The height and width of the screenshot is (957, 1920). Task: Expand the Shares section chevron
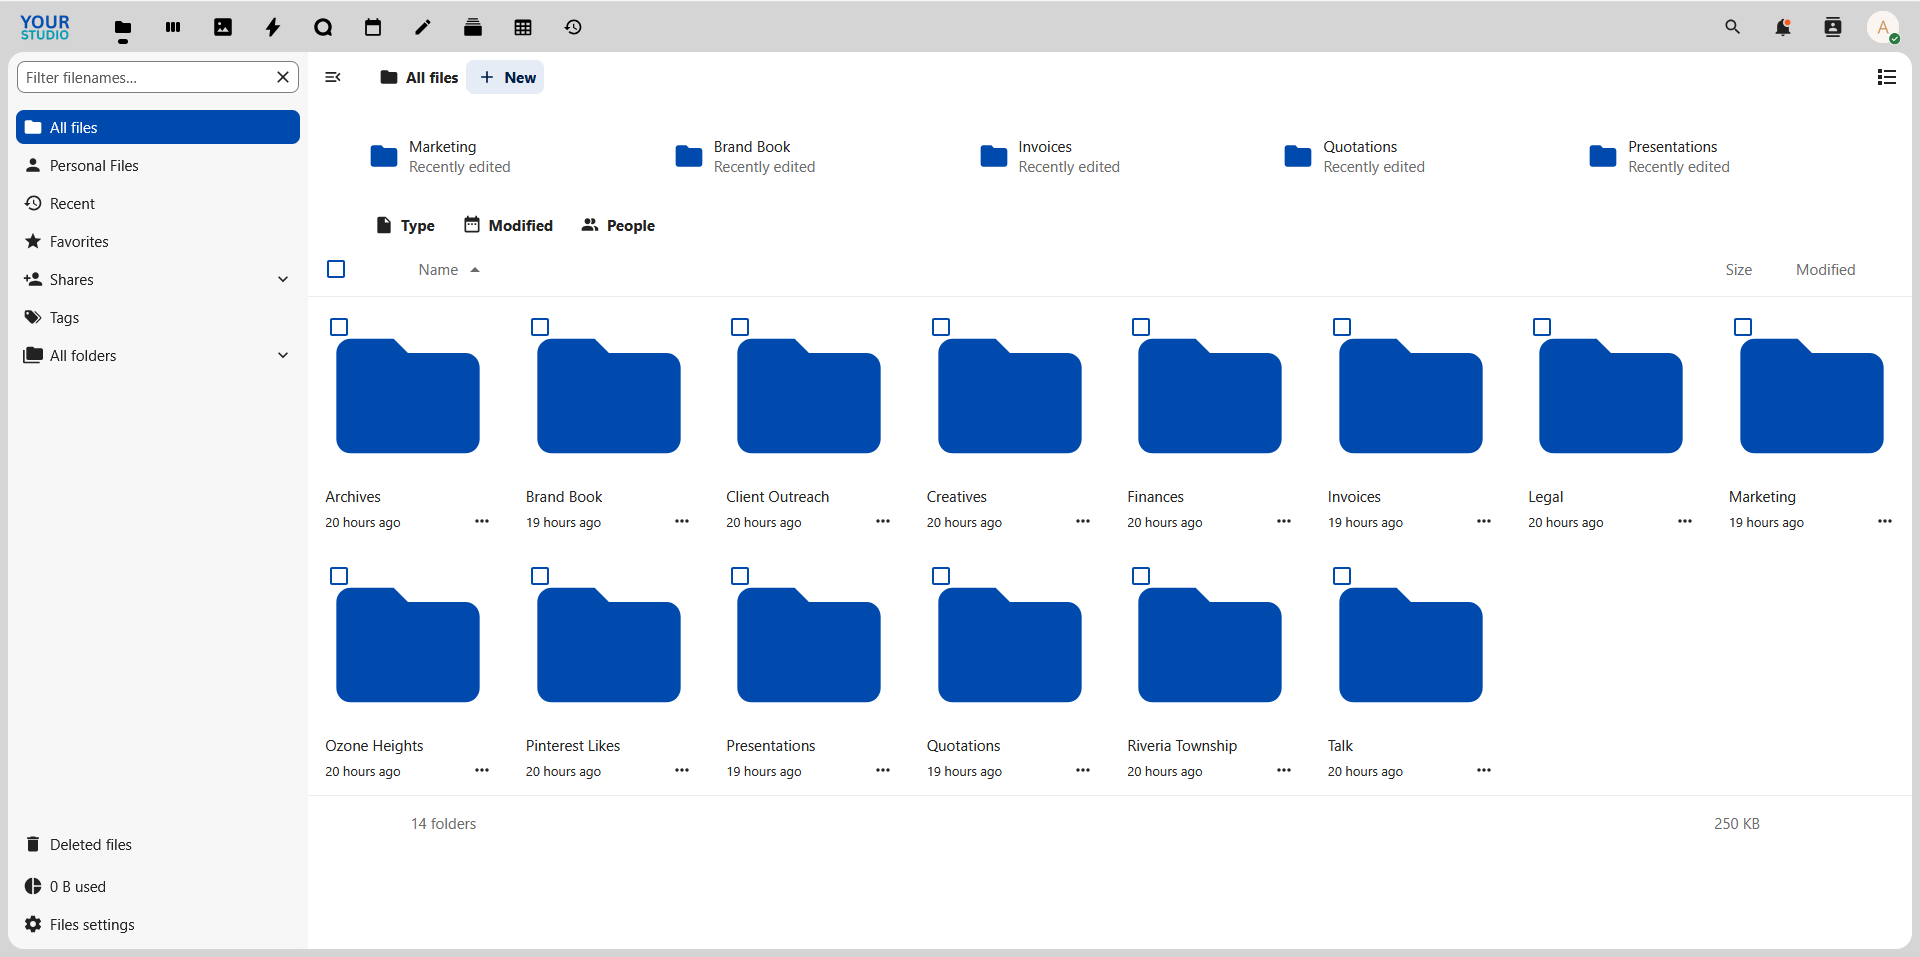click(x=283, y=280)
